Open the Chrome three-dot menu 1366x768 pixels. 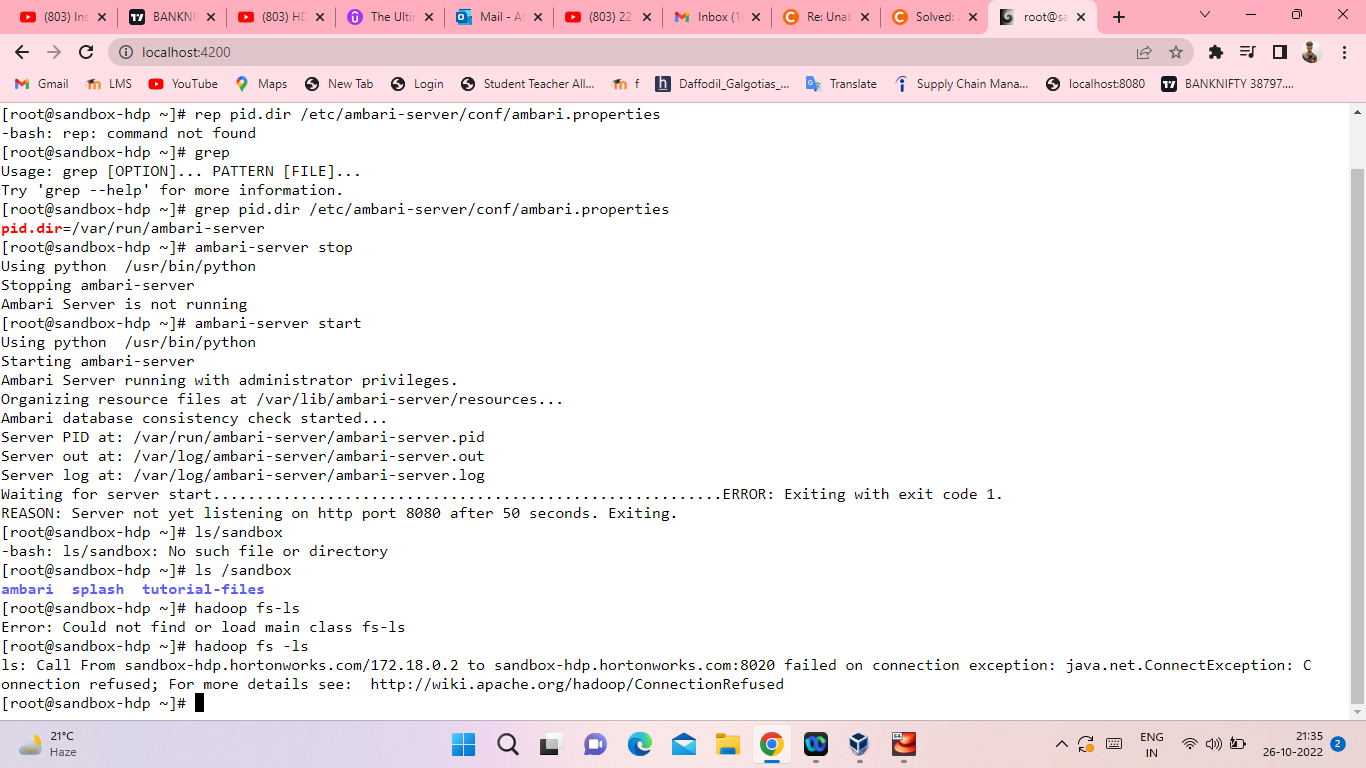(1343, 51)
